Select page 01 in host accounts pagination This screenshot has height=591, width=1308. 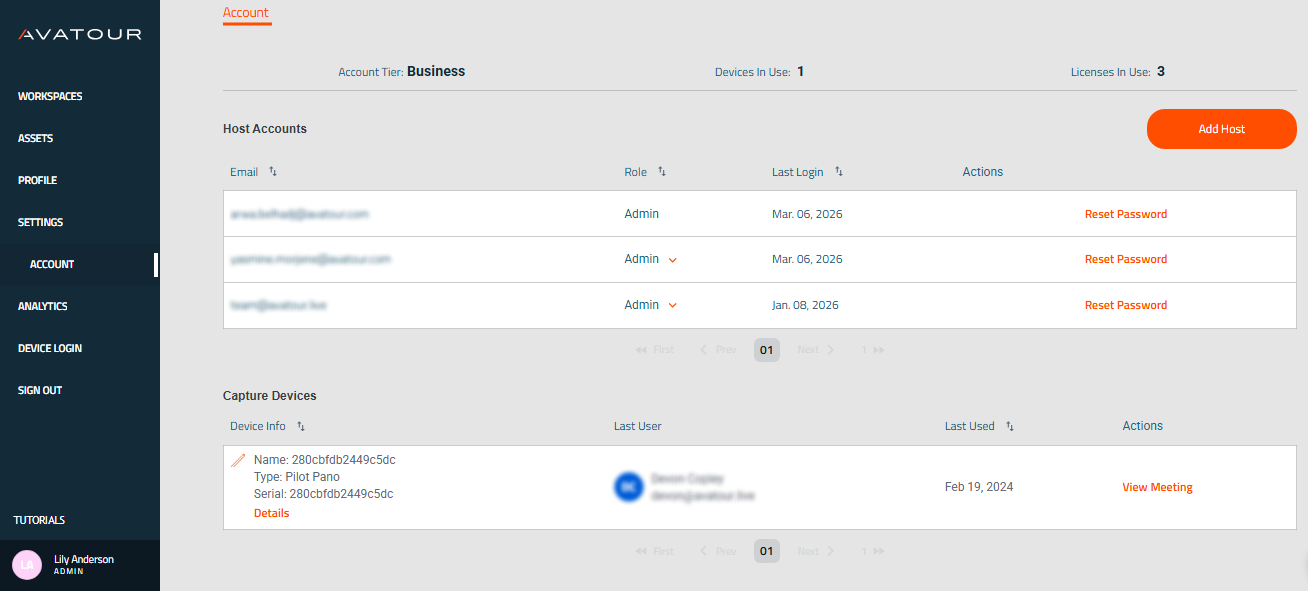tap(766, 349)
